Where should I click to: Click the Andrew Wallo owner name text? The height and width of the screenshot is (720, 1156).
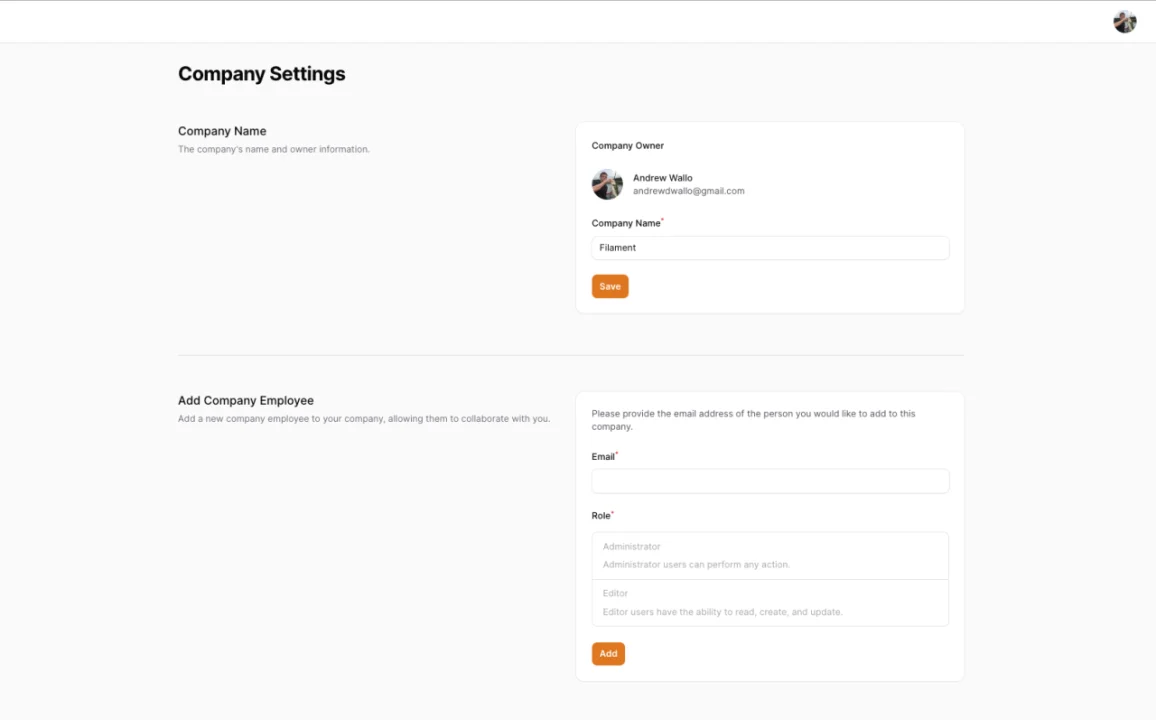pyautogui.click(x=662, y=177)
